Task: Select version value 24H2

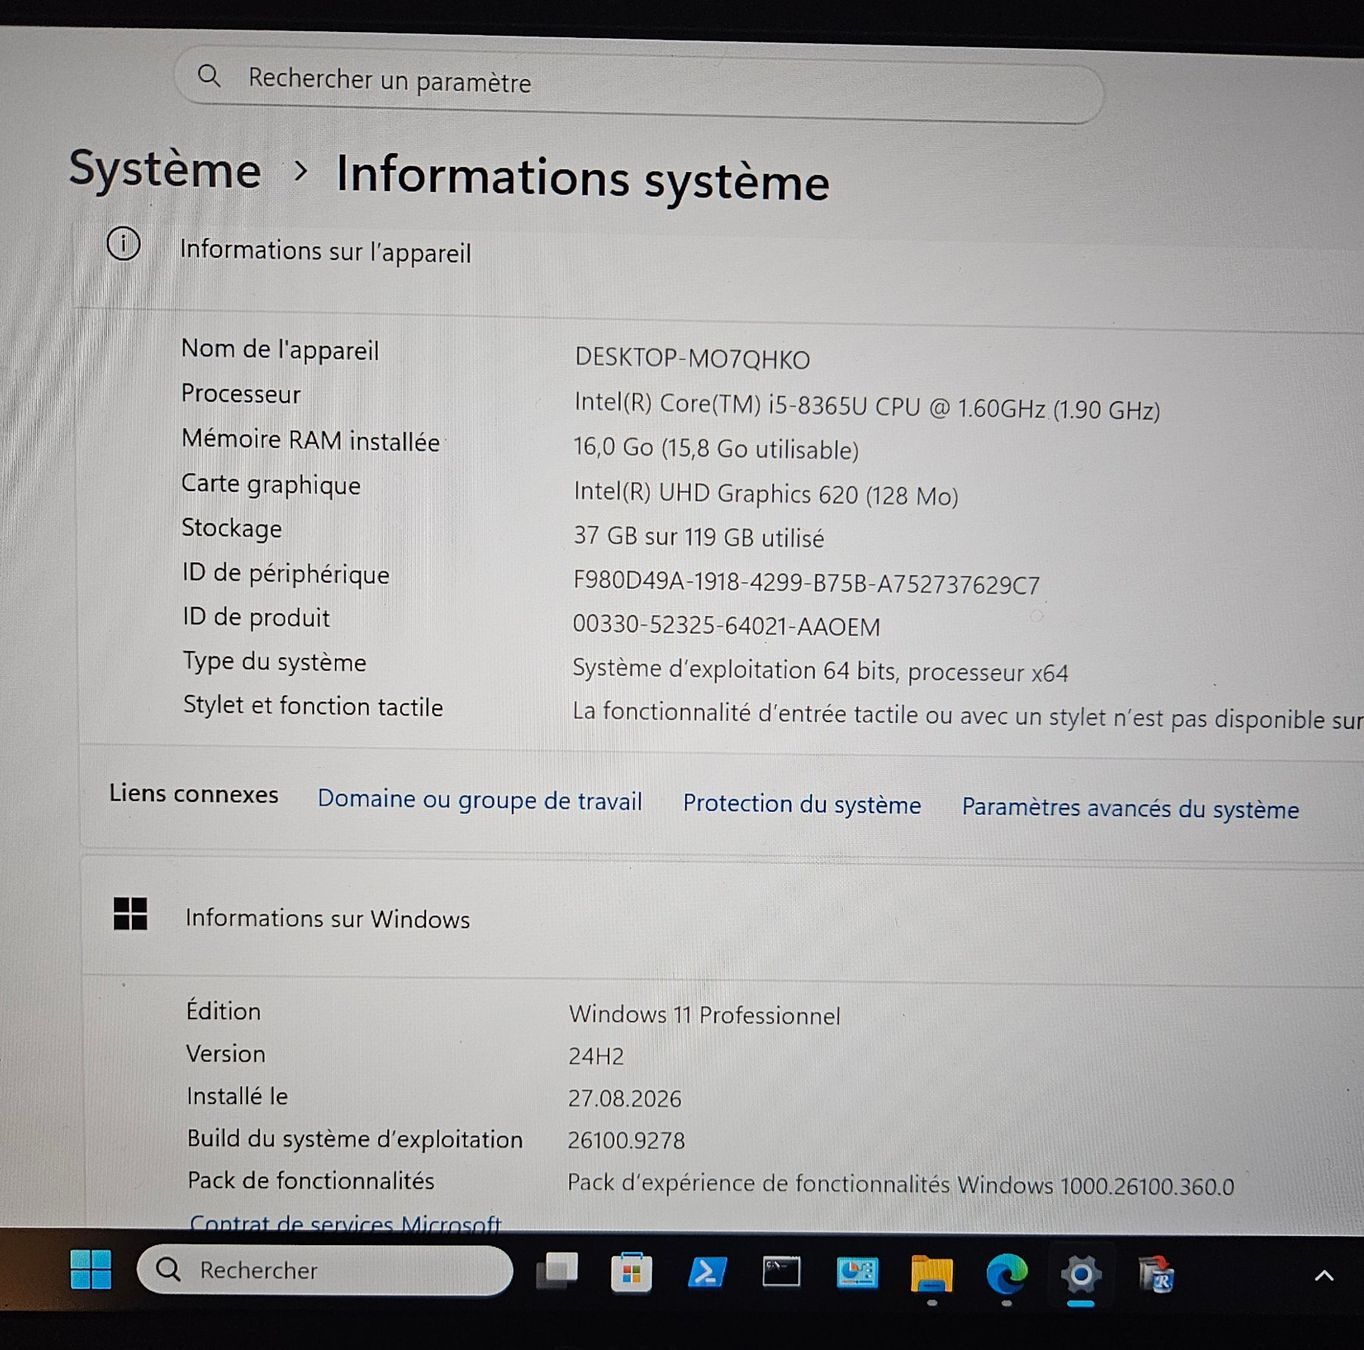Action: click(596, 1056)
